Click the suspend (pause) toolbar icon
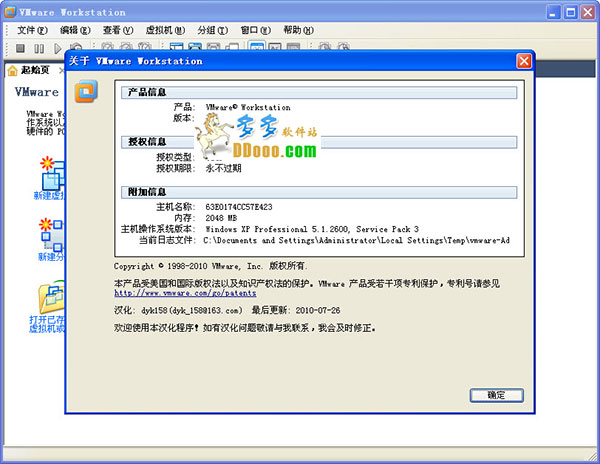 (39, 48)
